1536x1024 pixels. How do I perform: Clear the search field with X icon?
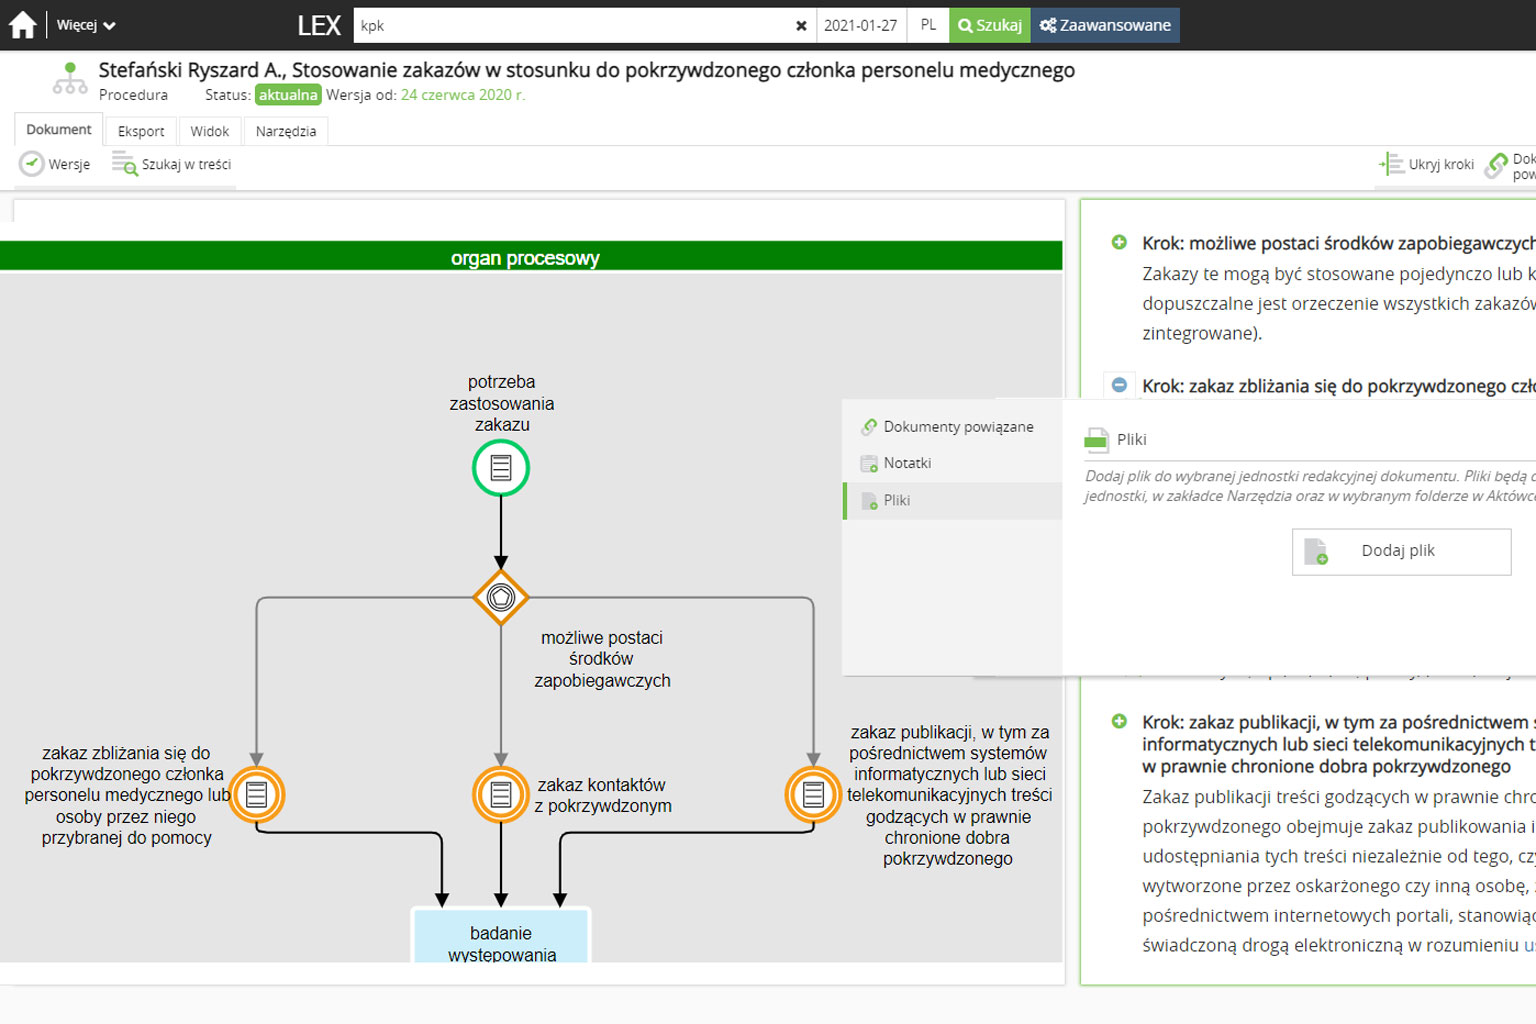click(x=801, y=26)
